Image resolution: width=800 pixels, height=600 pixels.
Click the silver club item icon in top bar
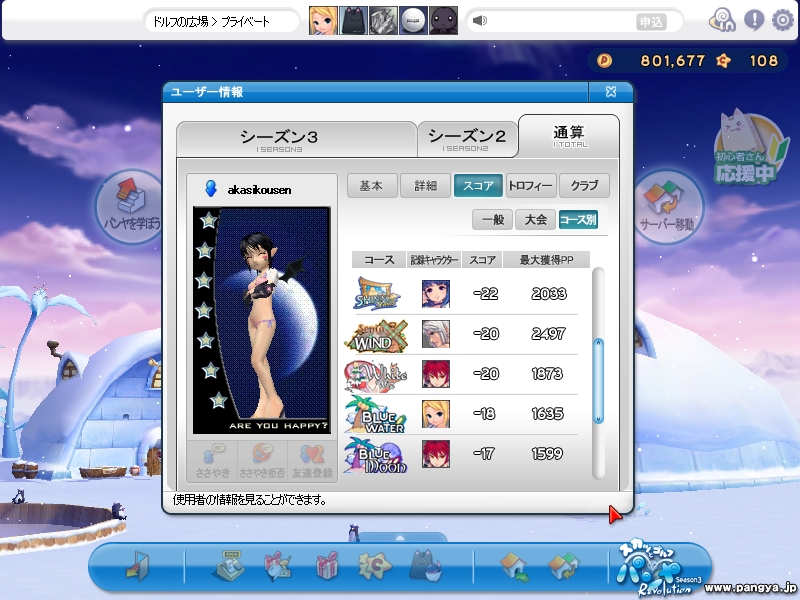pyautogui.click(x=383, y=21)
